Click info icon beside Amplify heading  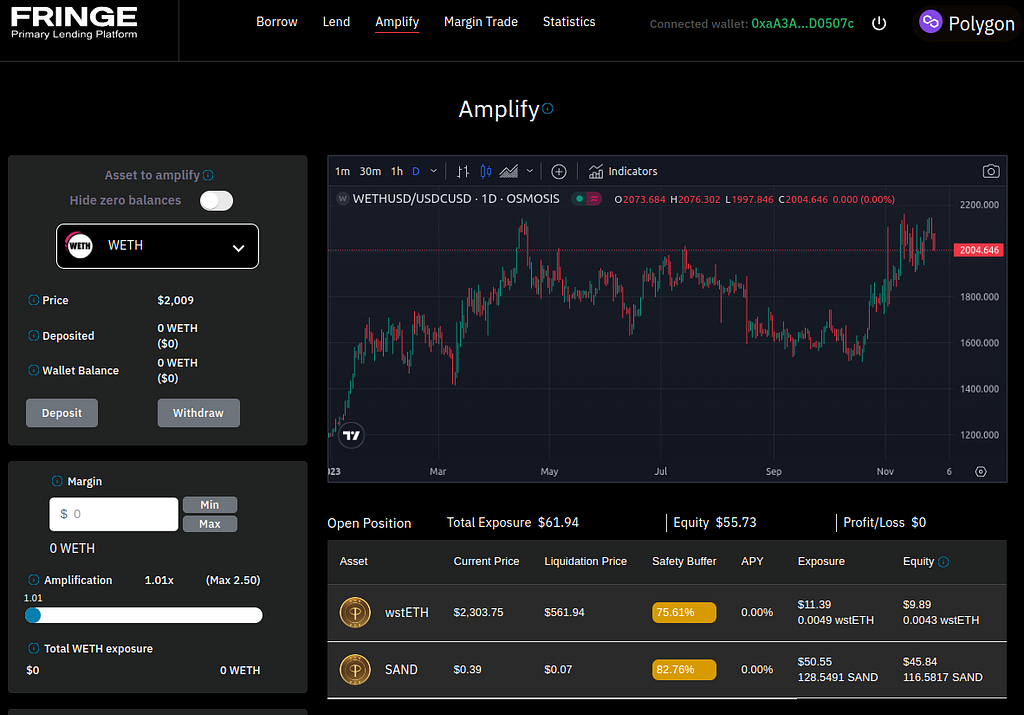pyautogui.click(x=547, y=108)
